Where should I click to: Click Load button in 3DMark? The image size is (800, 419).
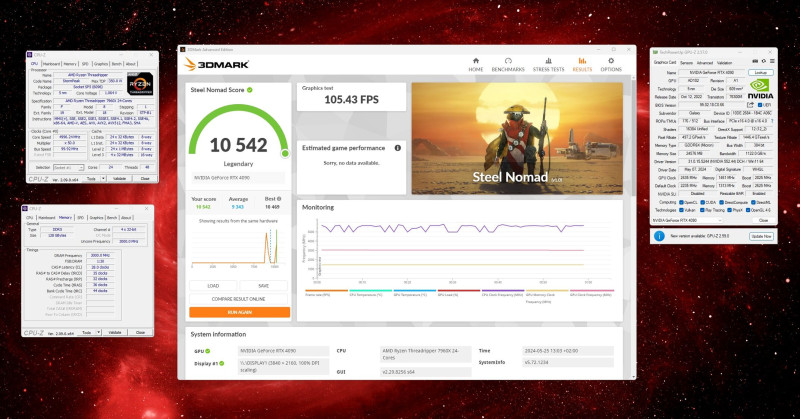(x=213, y=285)
